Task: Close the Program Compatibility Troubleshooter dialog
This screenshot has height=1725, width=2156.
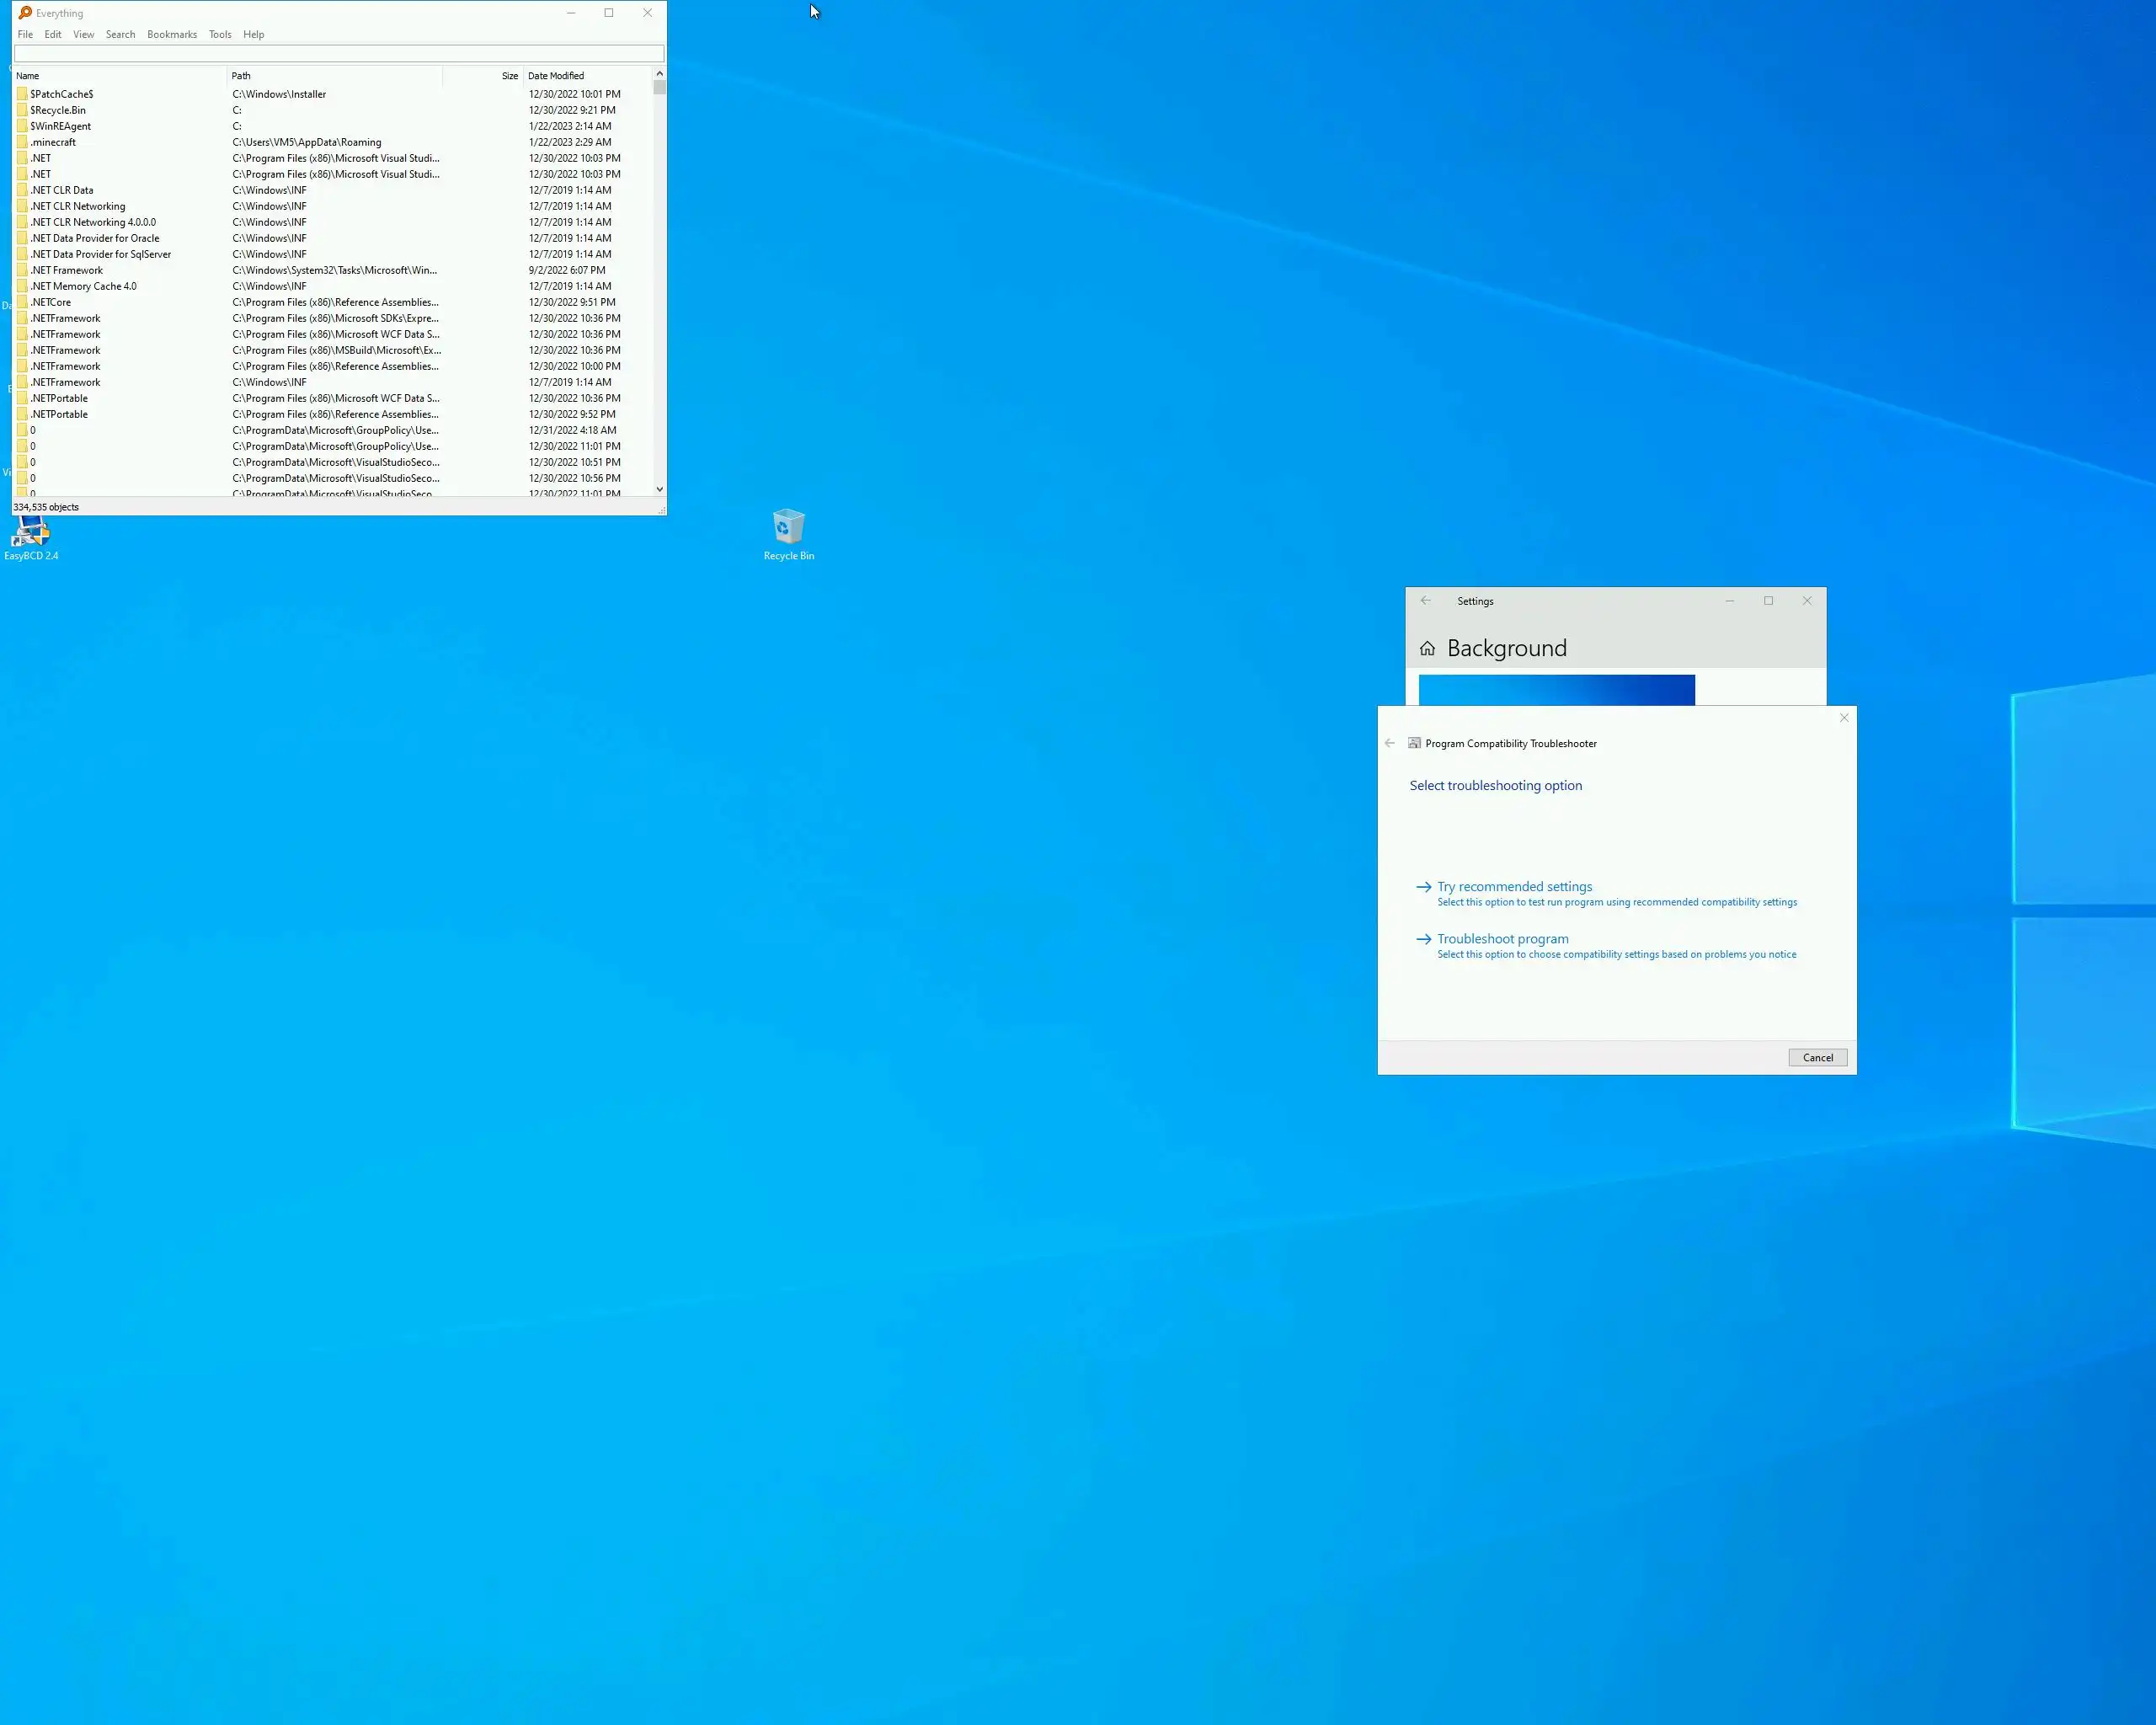Action: tap(1844, 718)
